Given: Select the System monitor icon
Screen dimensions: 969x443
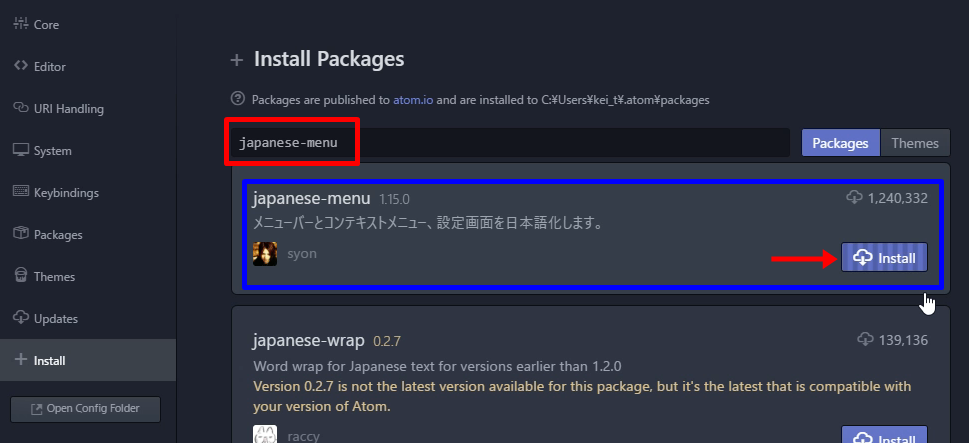Looking at the screenshot, I should (21, 150).
